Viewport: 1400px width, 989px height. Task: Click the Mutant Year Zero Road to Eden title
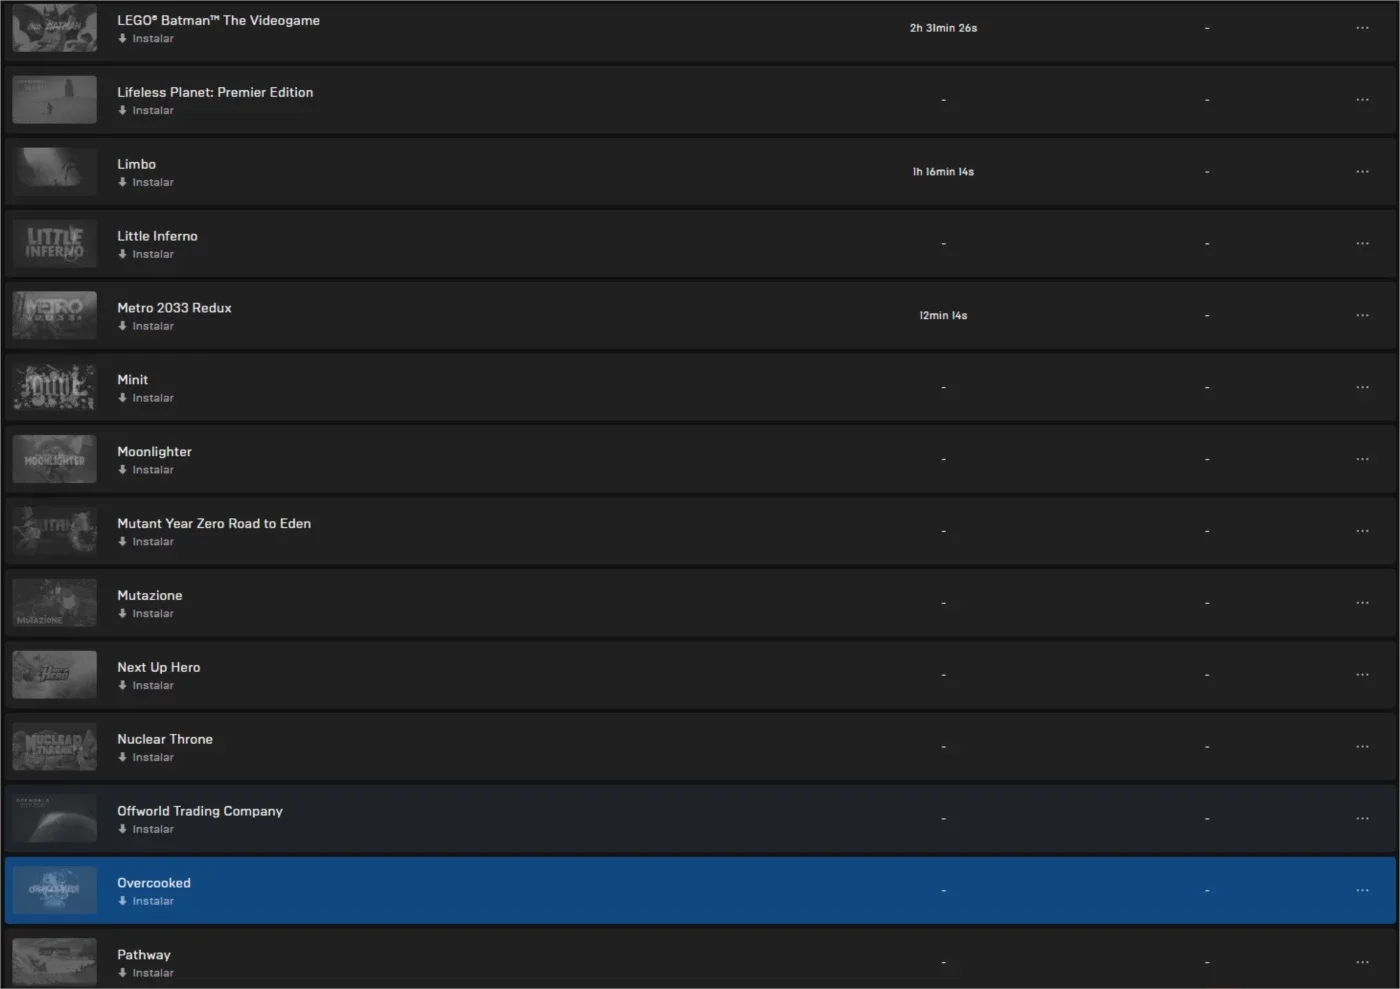point(214,524)
